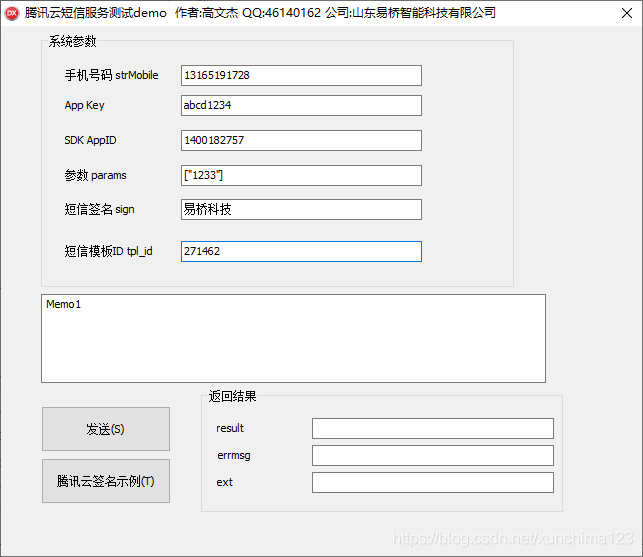Select the ext output field

(x=433, y=482)
